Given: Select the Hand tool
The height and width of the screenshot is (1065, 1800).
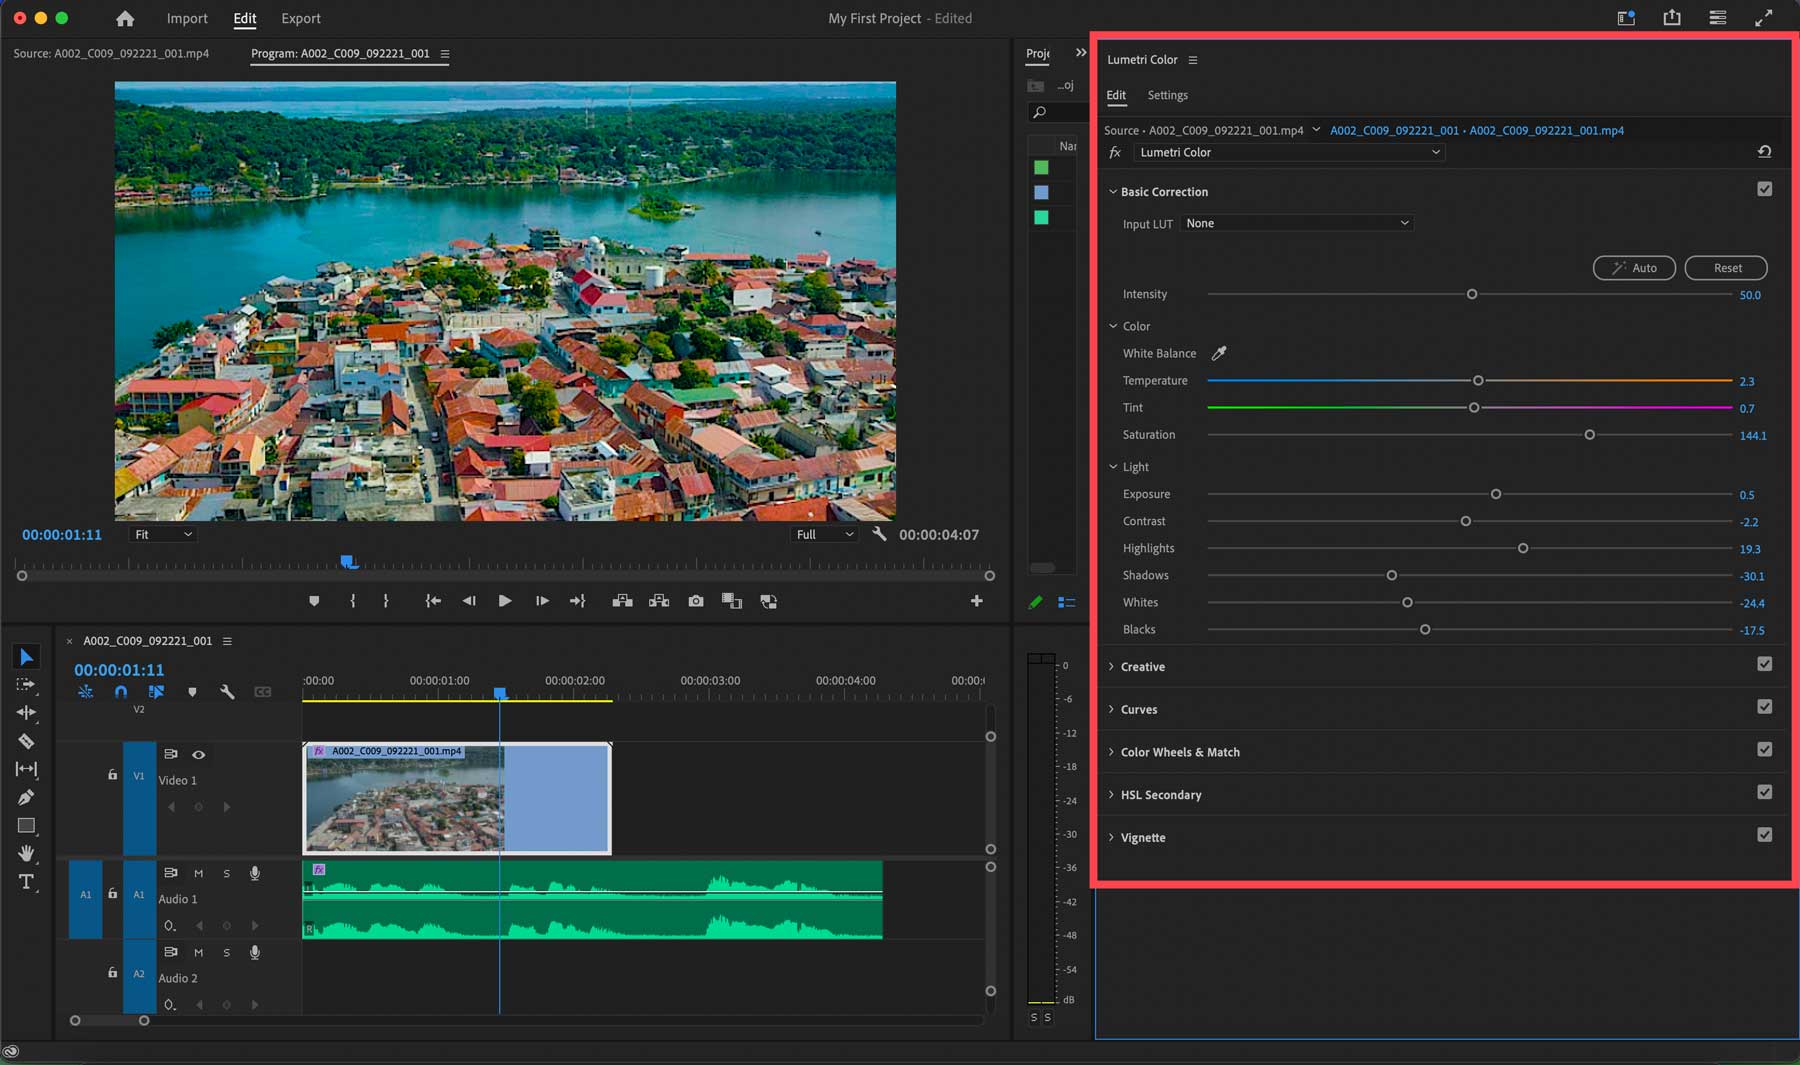Looking at the screenshot, I should coord(27,853).
